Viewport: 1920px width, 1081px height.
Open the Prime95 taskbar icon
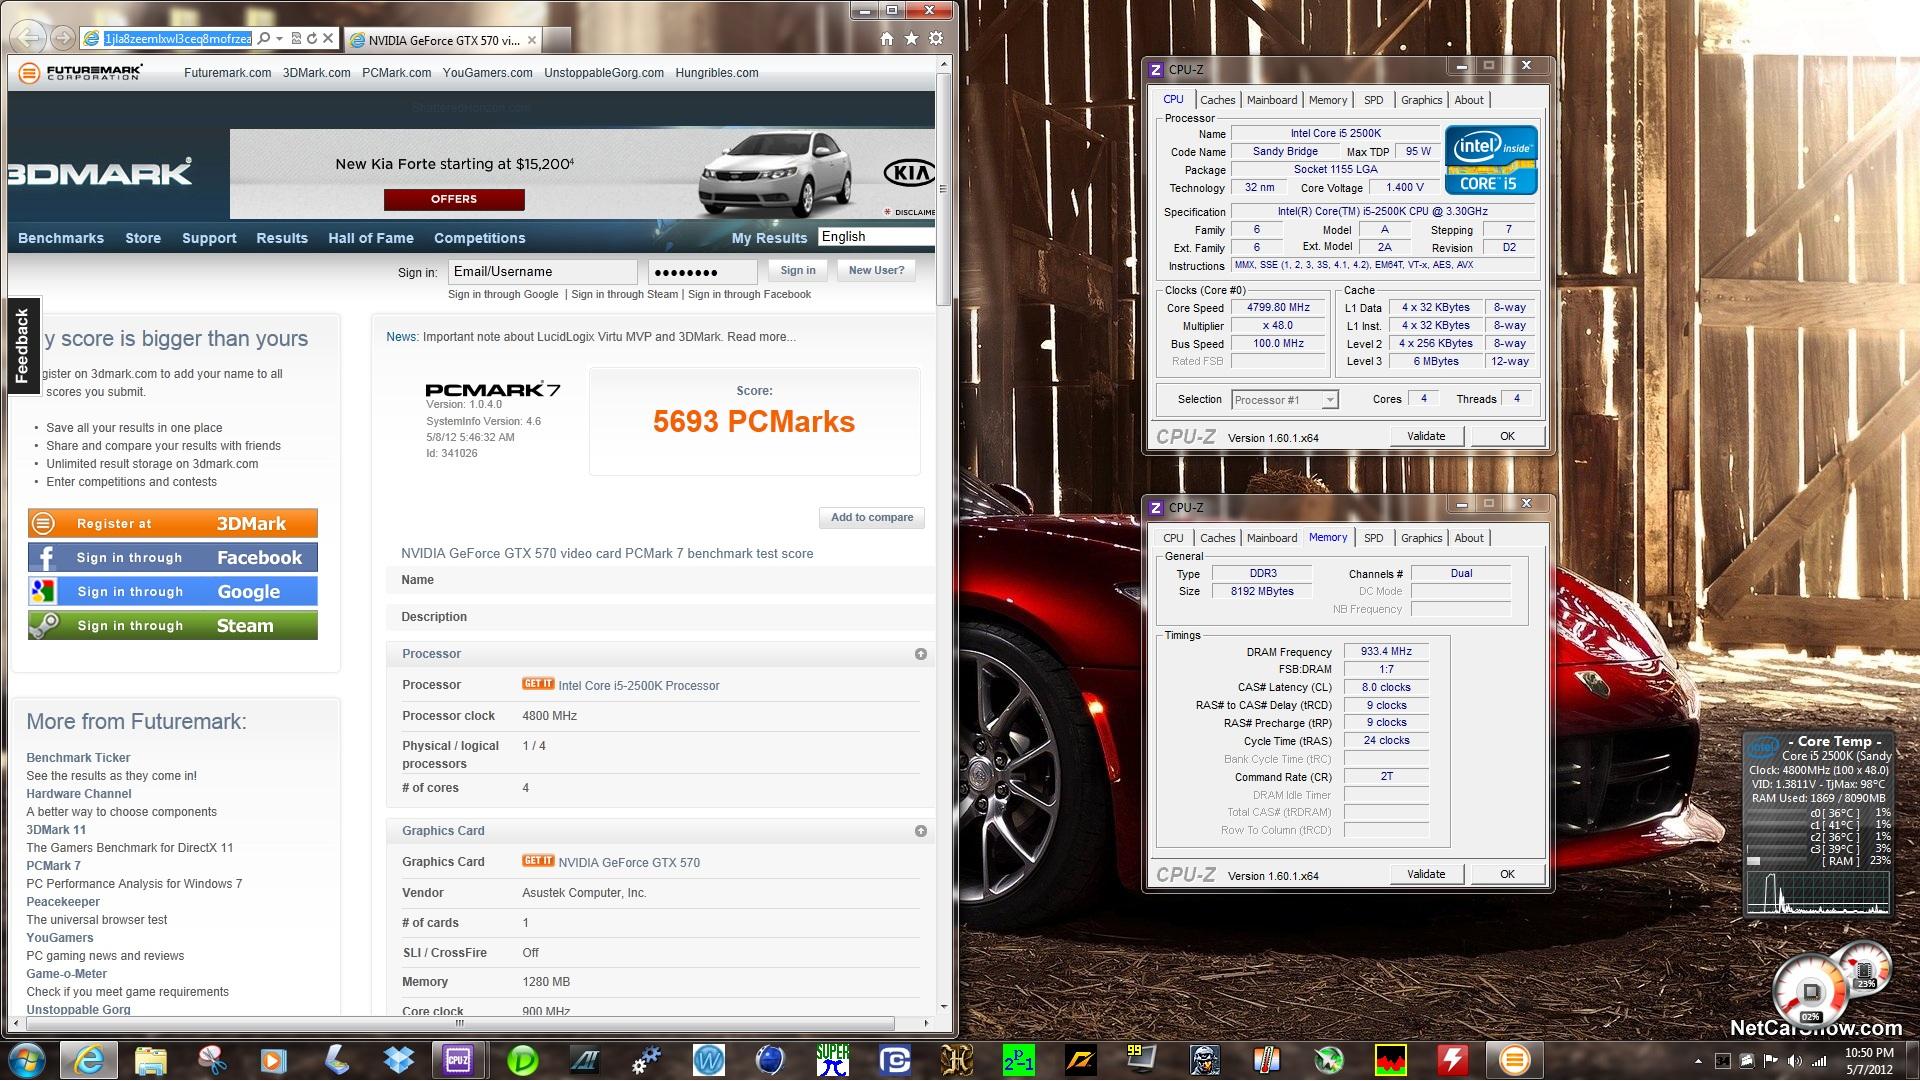[1019, 1060]
